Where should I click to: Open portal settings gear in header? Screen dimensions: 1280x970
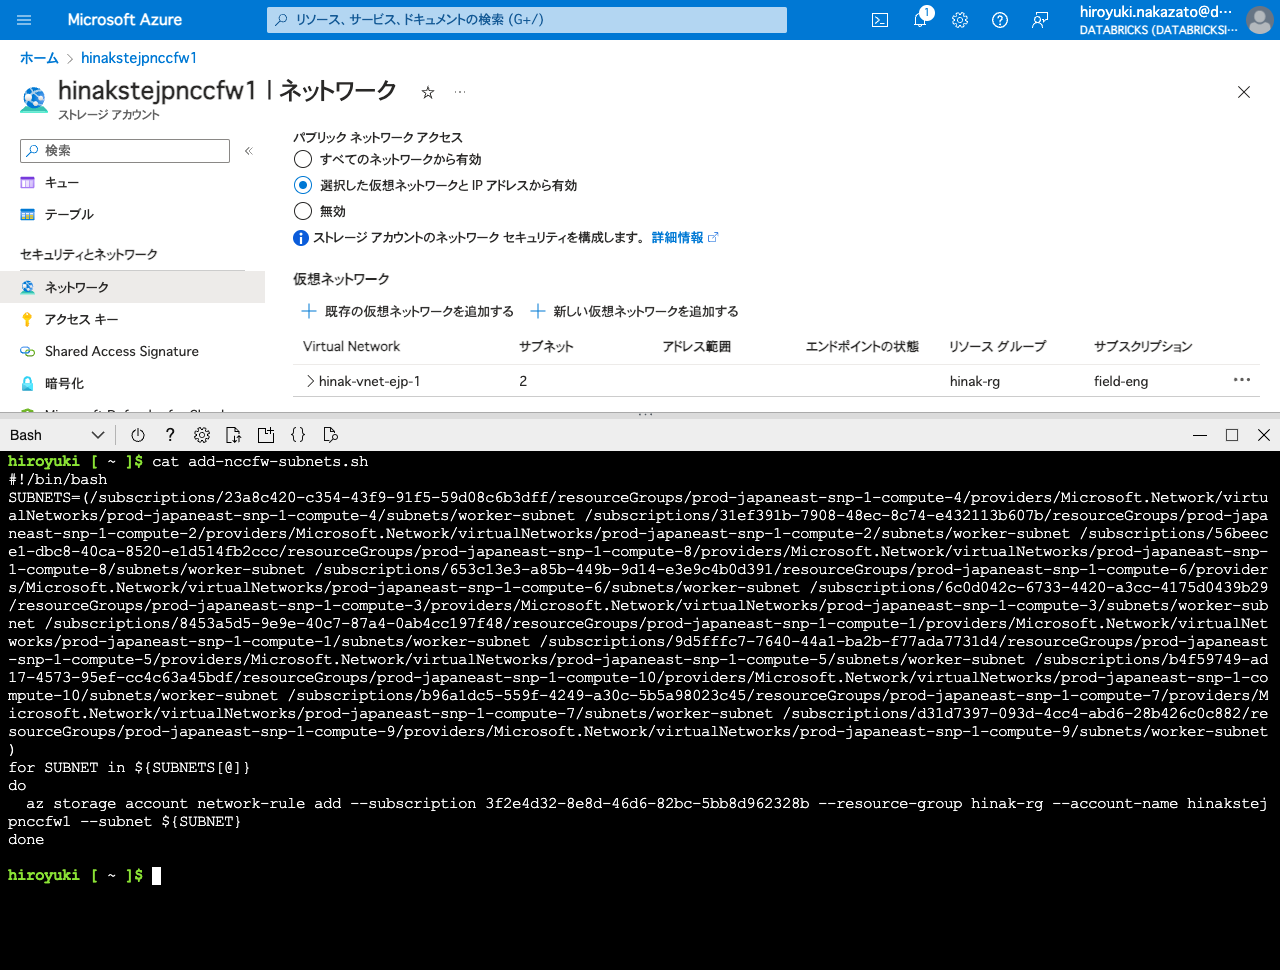point(960,20)
